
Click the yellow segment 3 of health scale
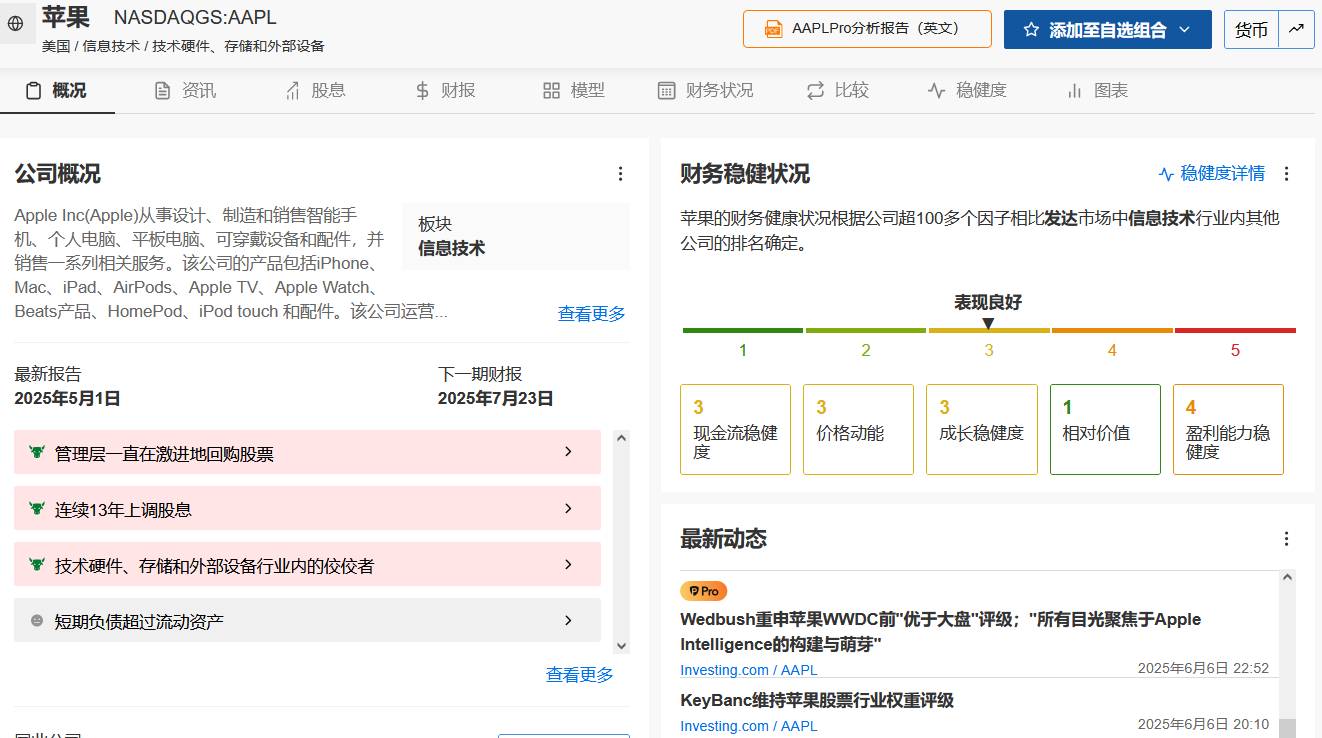(x=989, y=330)
